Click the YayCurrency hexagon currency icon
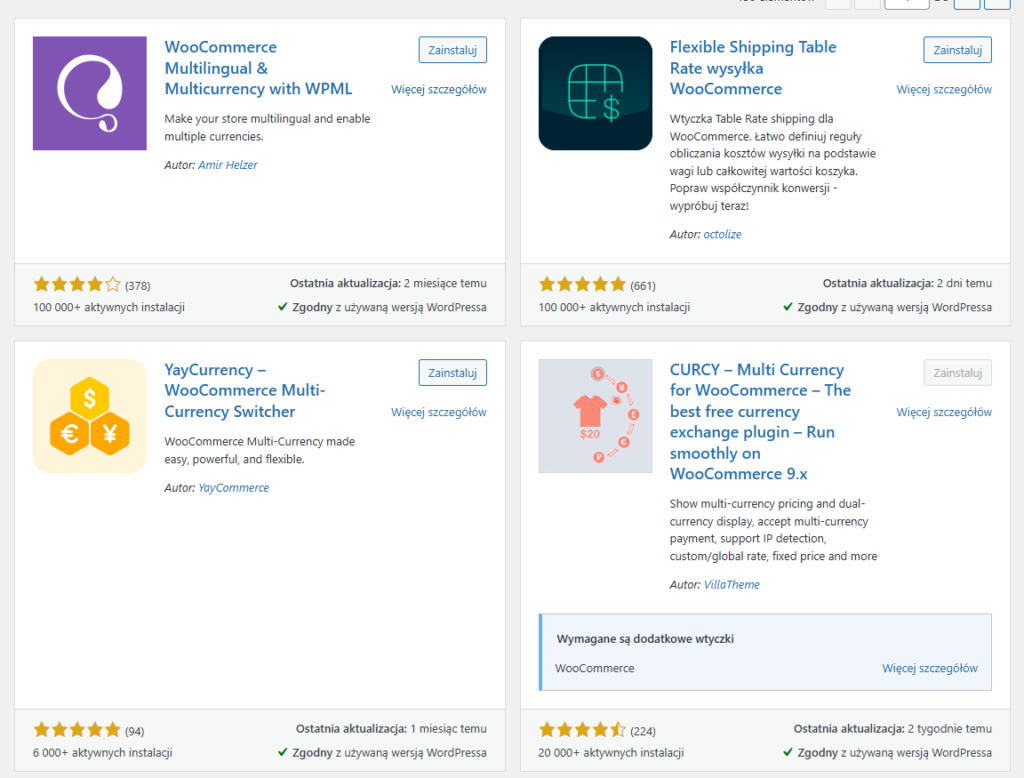Image resolution: width=1024 pixels, height=778 pixels. tap(90, 416)
